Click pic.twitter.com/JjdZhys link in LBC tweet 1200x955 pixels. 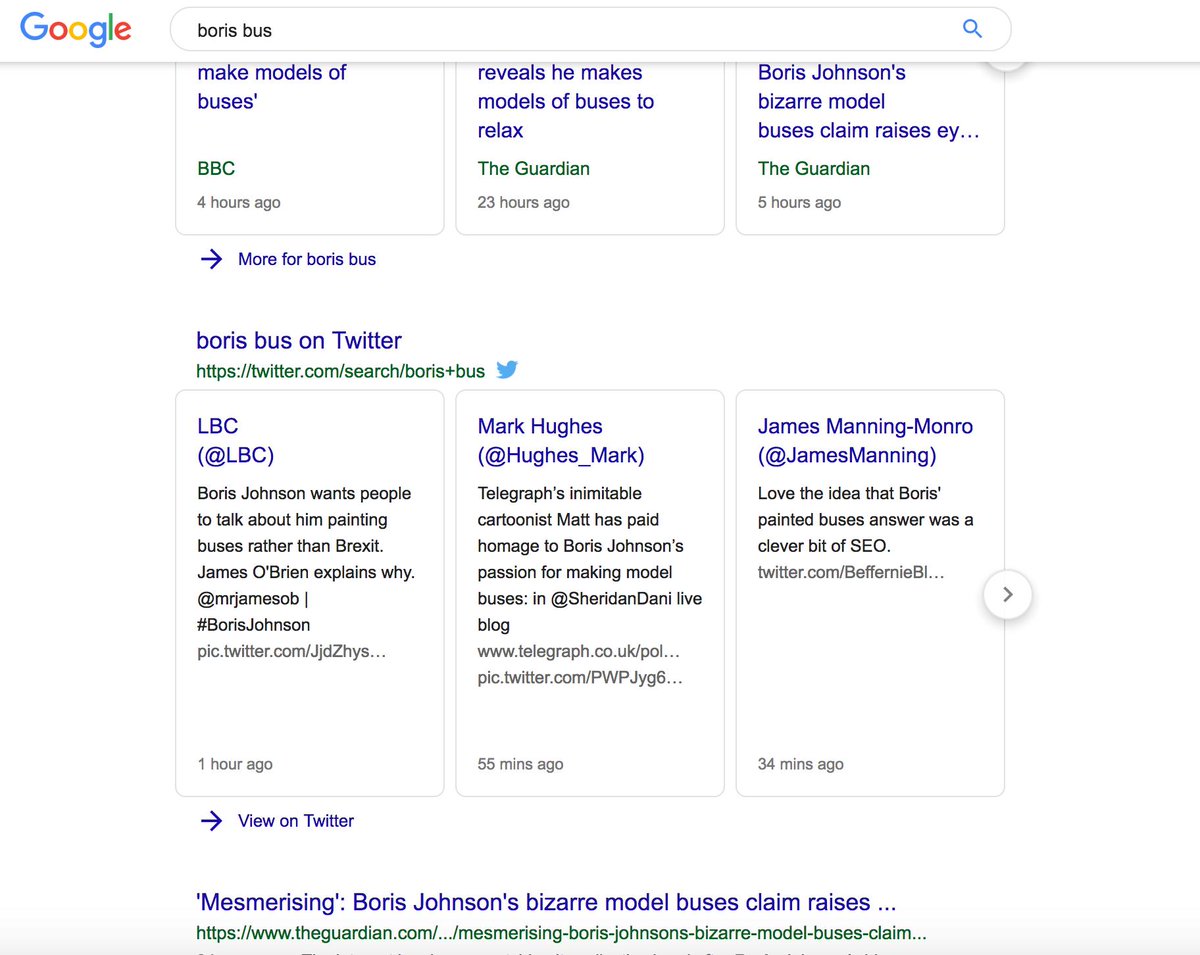pos(291,651)
